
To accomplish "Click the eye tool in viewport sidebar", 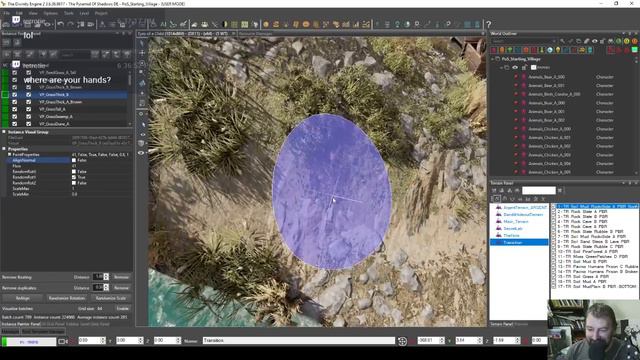I will (x=141, y=153).
